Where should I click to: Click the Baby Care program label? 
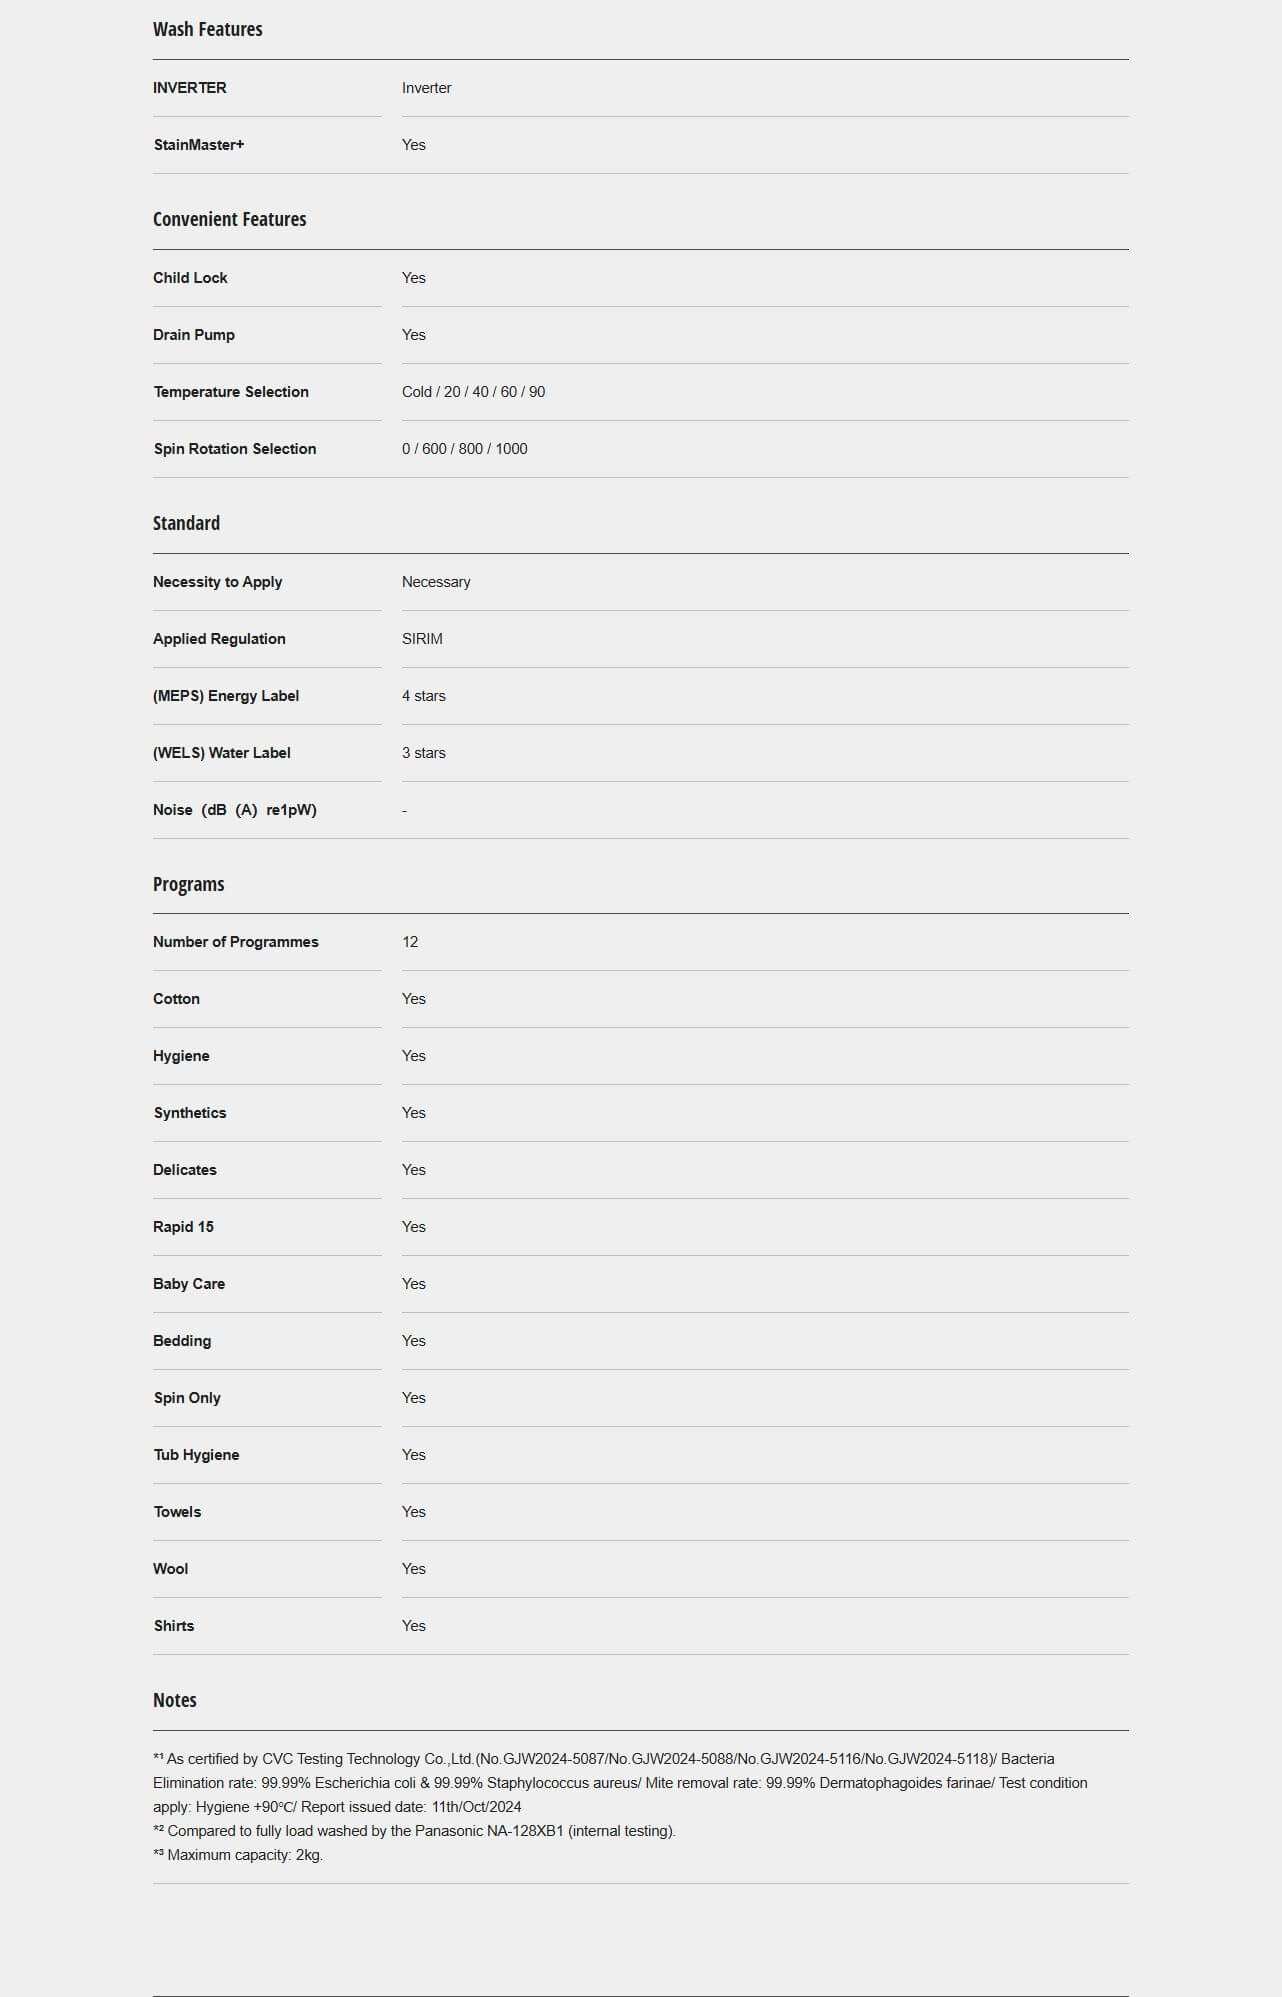(x=189, y=1284)
